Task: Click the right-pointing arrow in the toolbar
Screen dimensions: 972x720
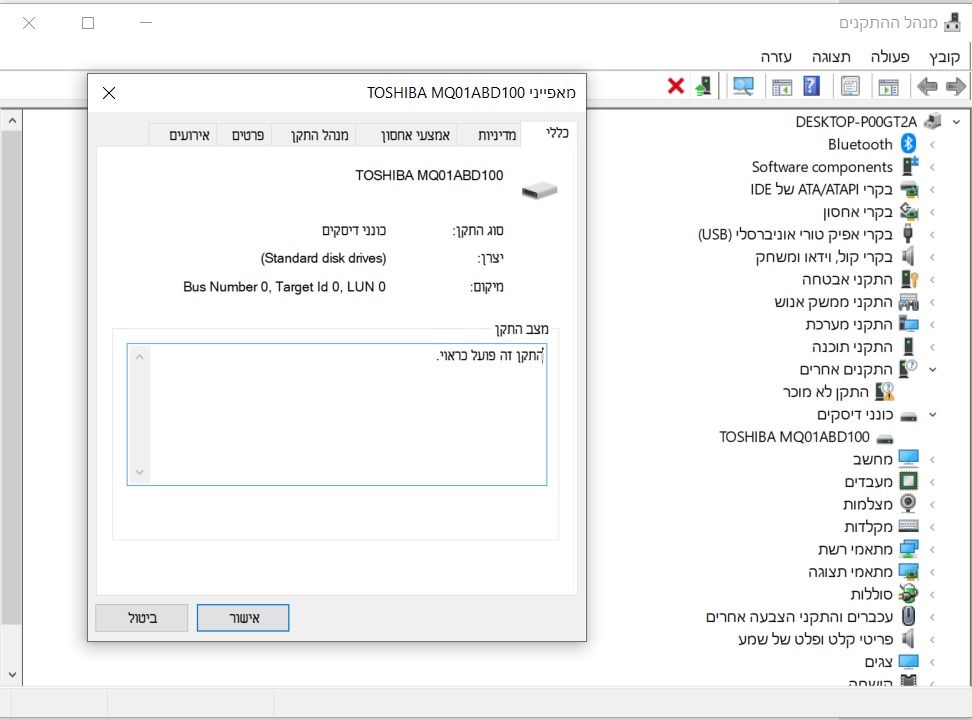Action: coord(955,86)
